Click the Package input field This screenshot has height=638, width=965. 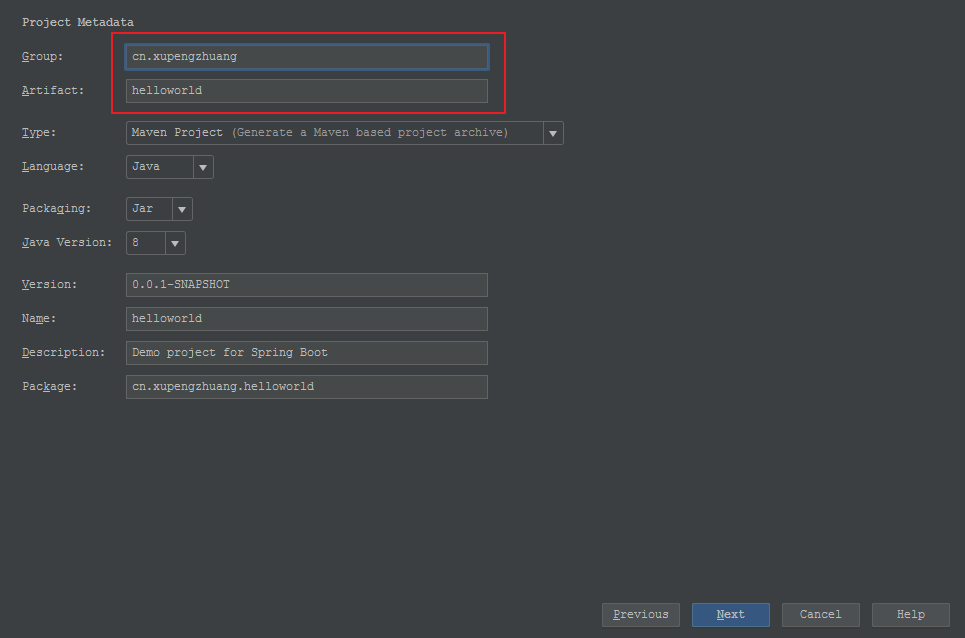coord(306,387)
